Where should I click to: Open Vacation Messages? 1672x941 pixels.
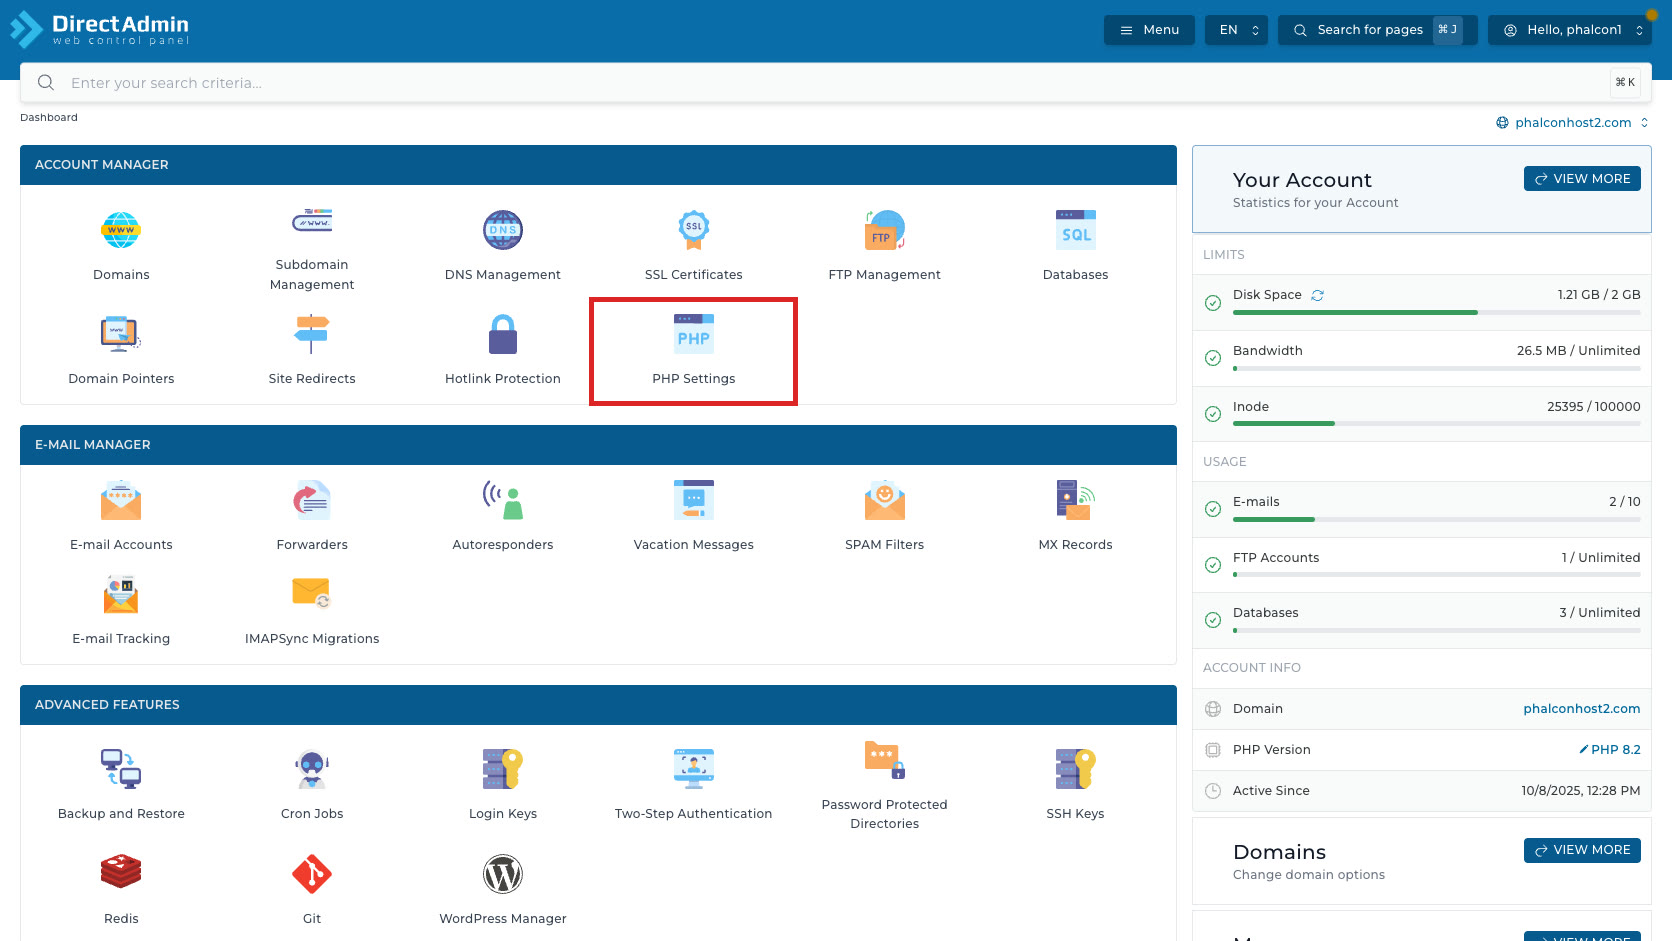[694, 517]
